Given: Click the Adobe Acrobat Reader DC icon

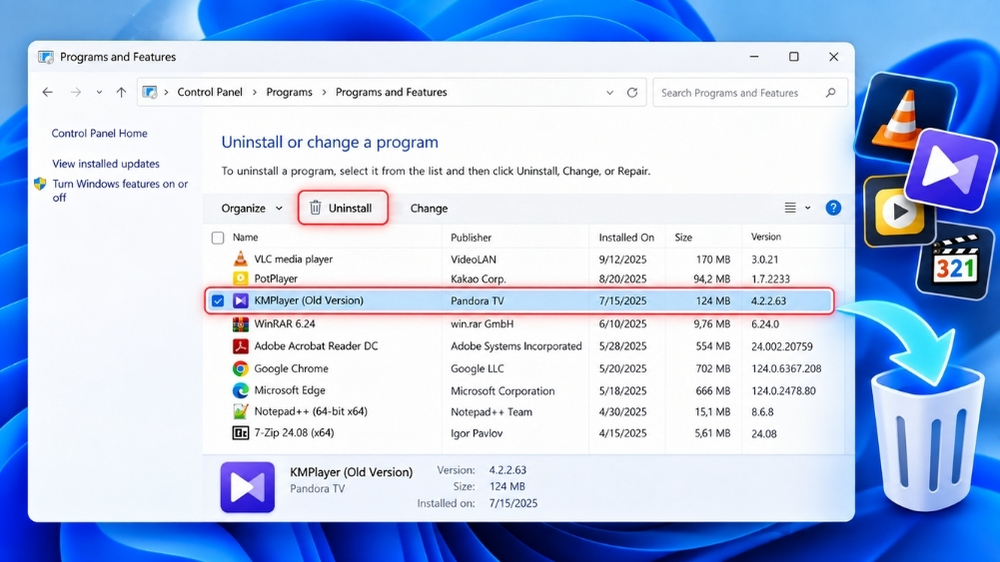Looking at the screenshot, I should point(240,346).
